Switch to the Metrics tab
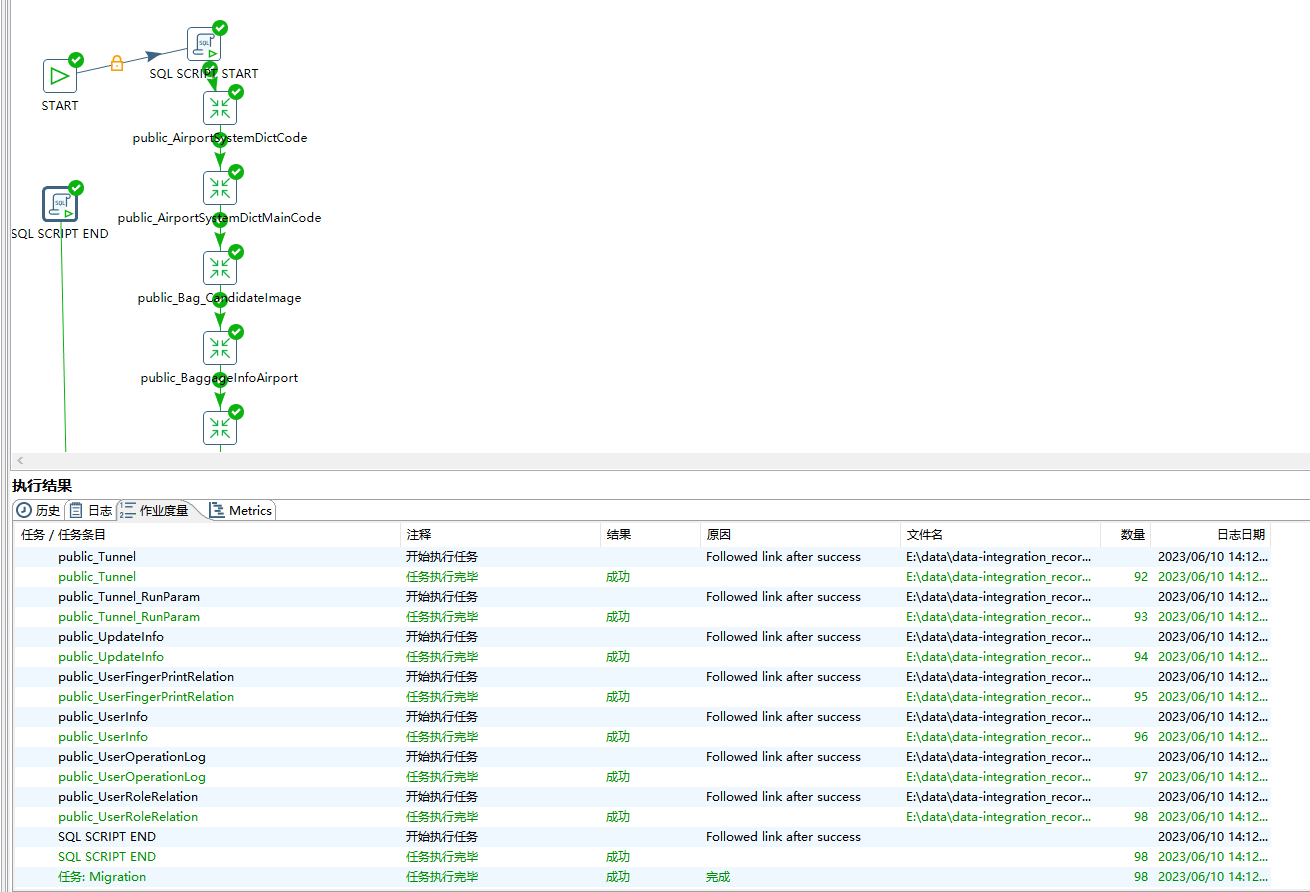 click(240, 510)
